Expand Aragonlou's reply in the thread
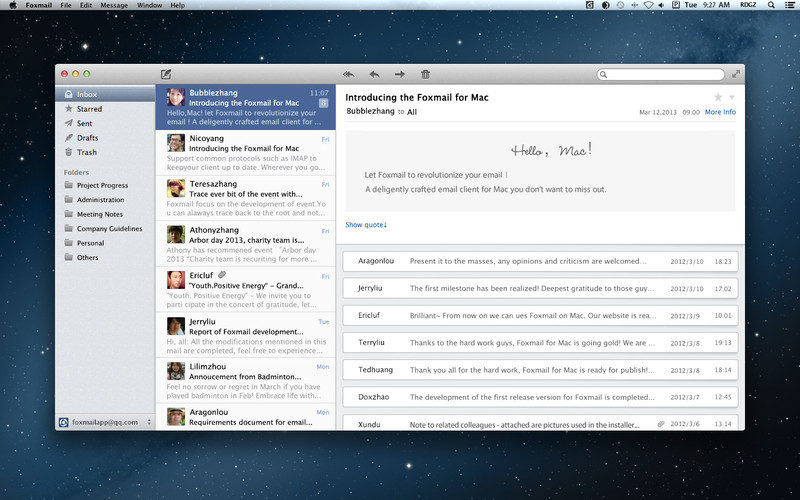 coord(540,261)
